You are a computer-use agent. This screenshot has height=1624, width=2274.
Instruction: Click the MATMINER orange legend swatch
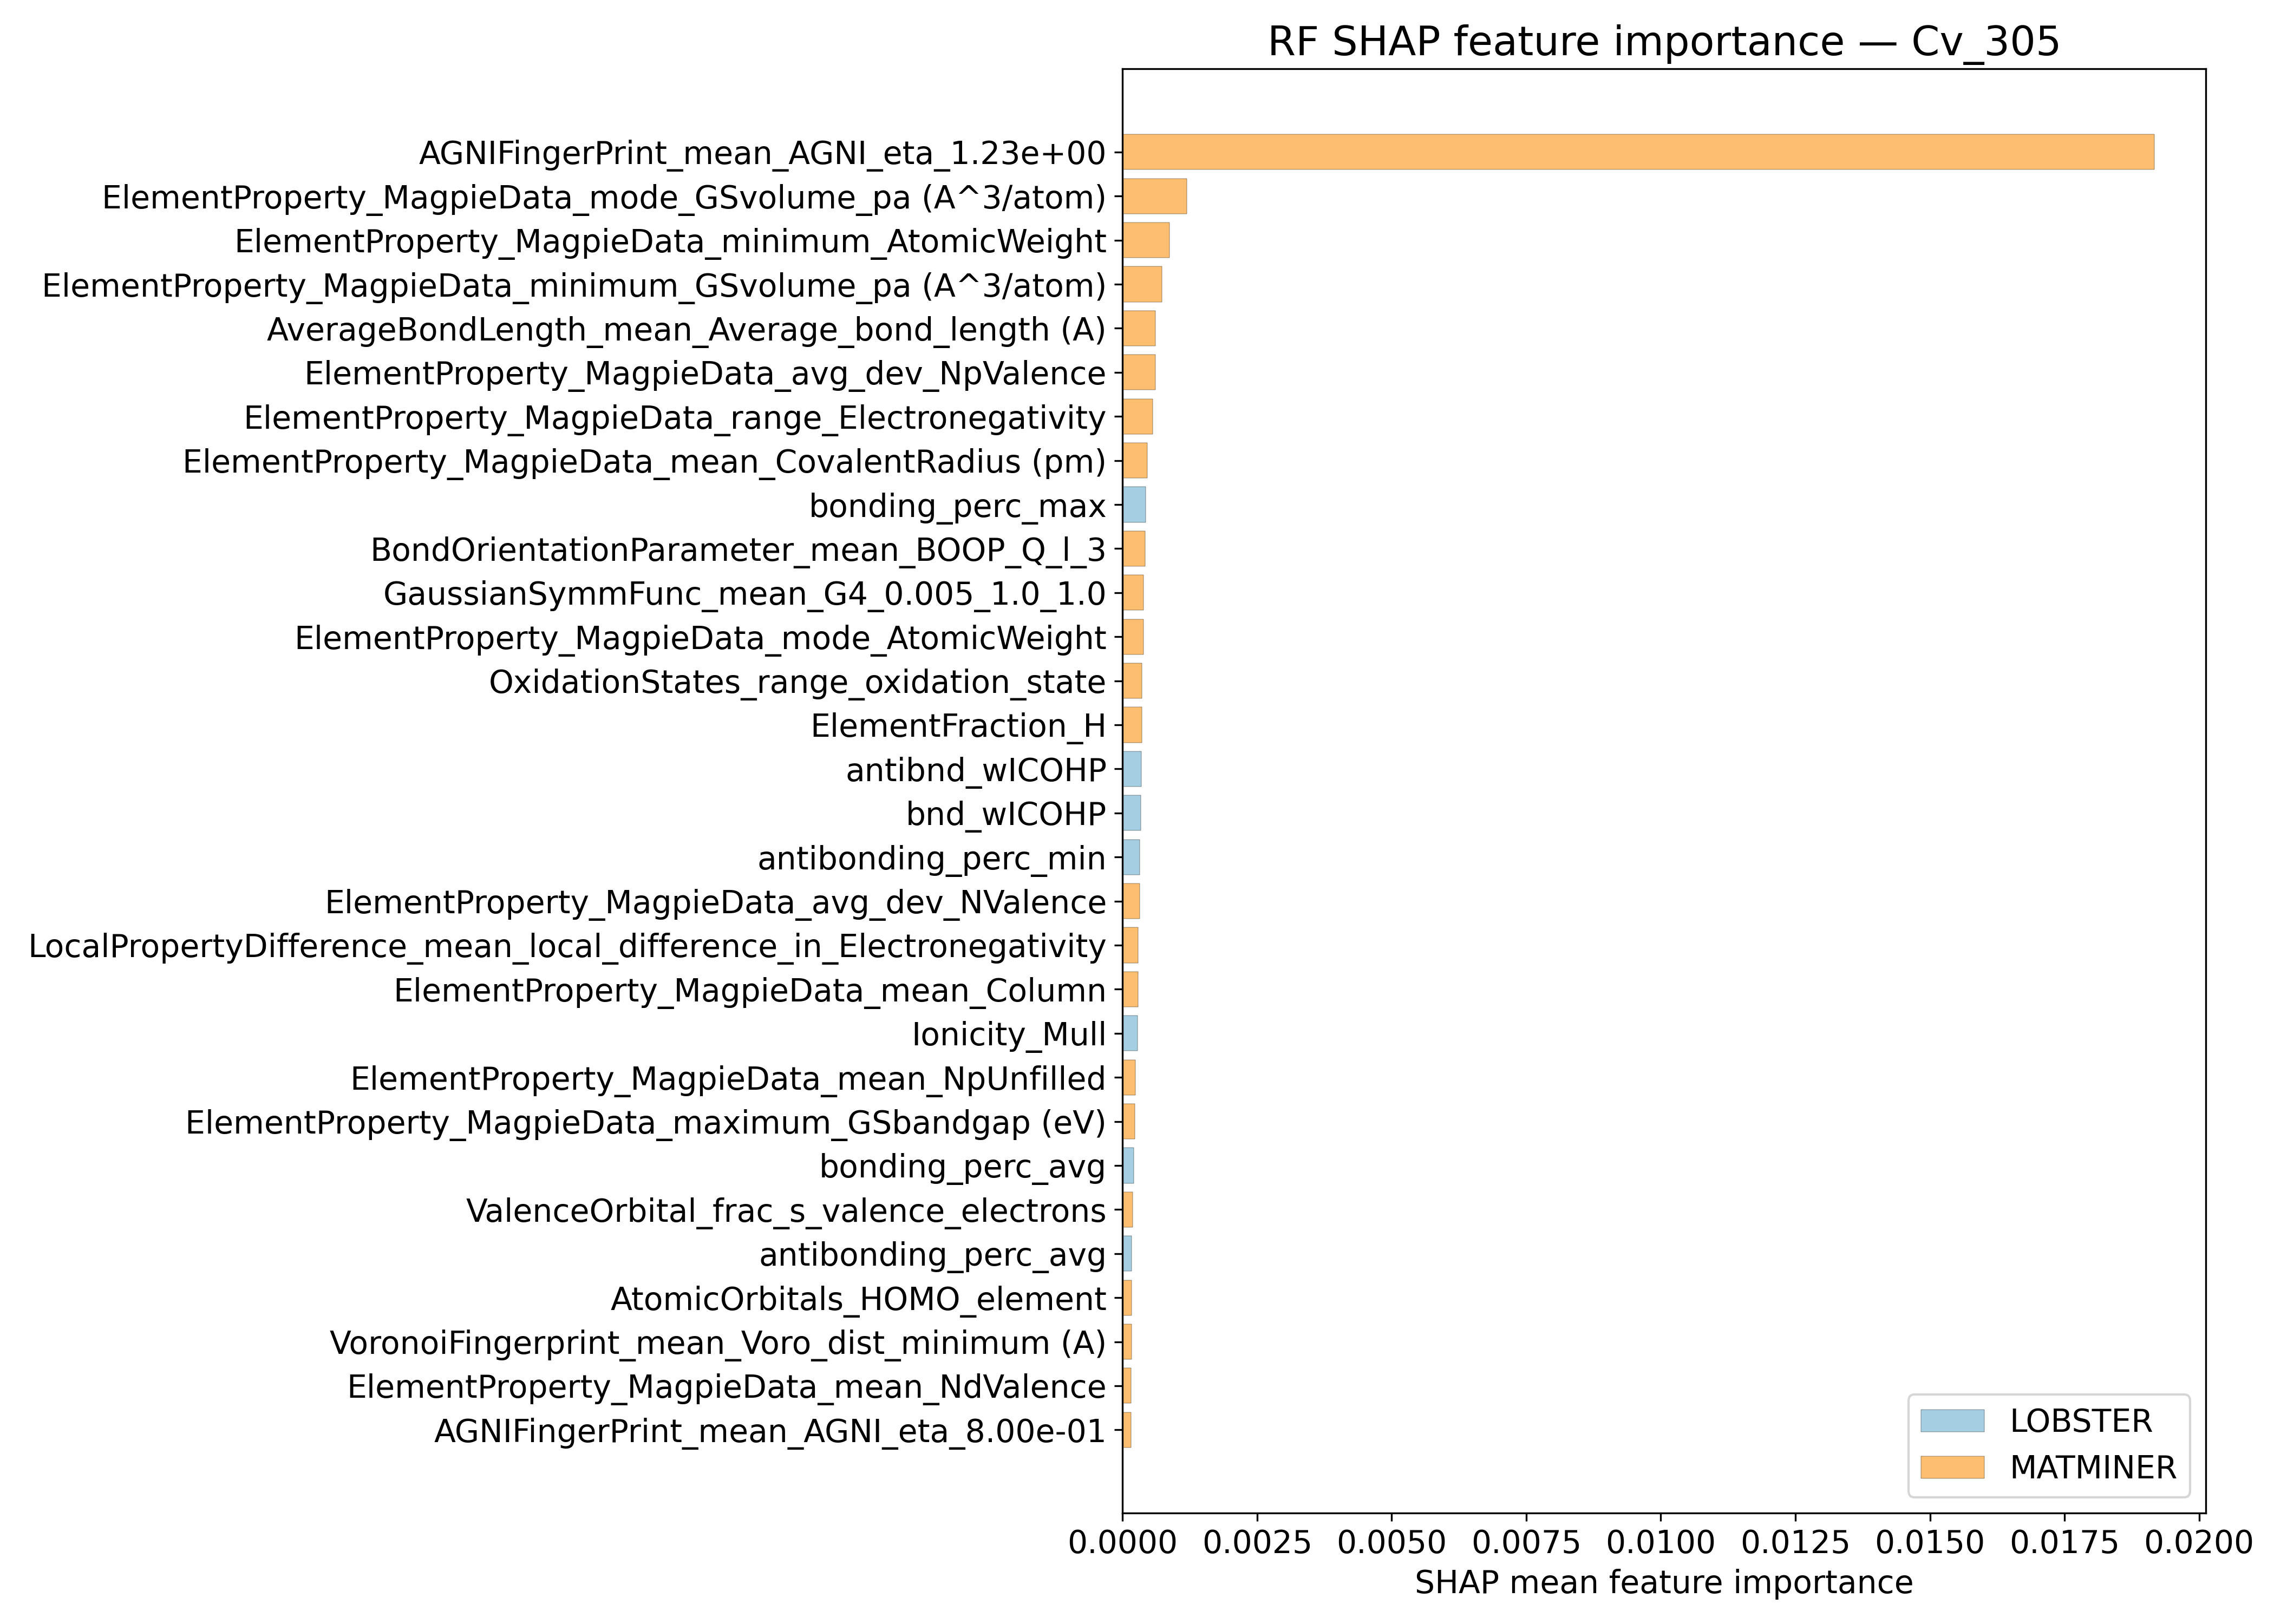click(1951, 1467)
